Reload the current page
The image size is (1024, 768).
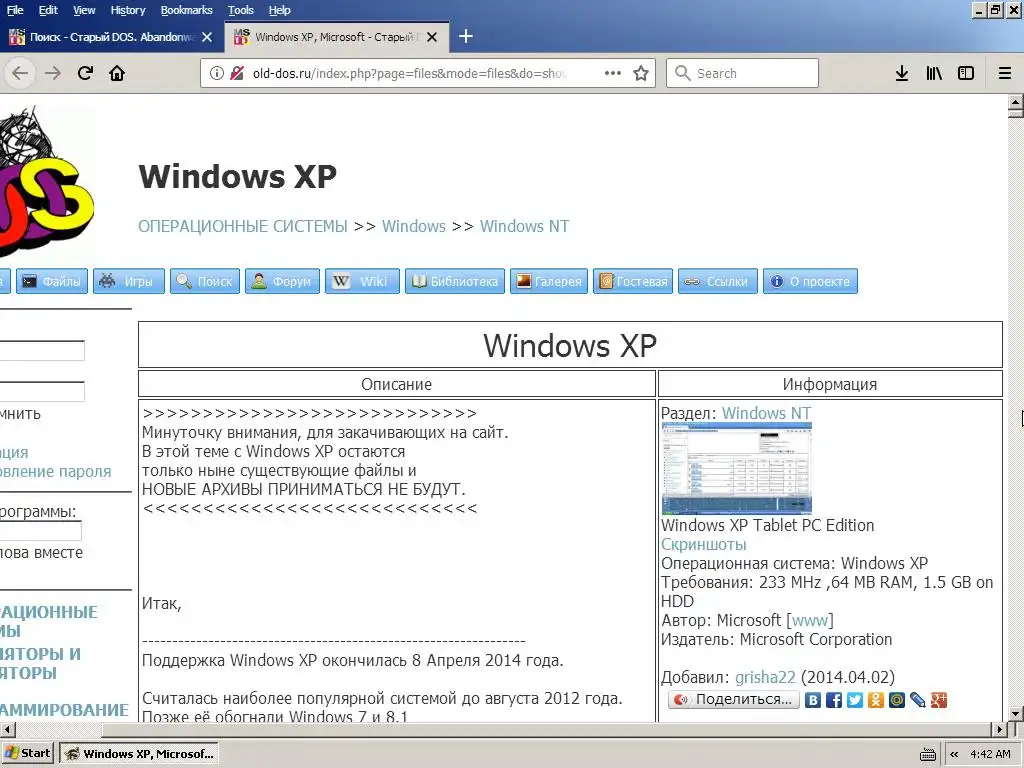click(86, 73)
